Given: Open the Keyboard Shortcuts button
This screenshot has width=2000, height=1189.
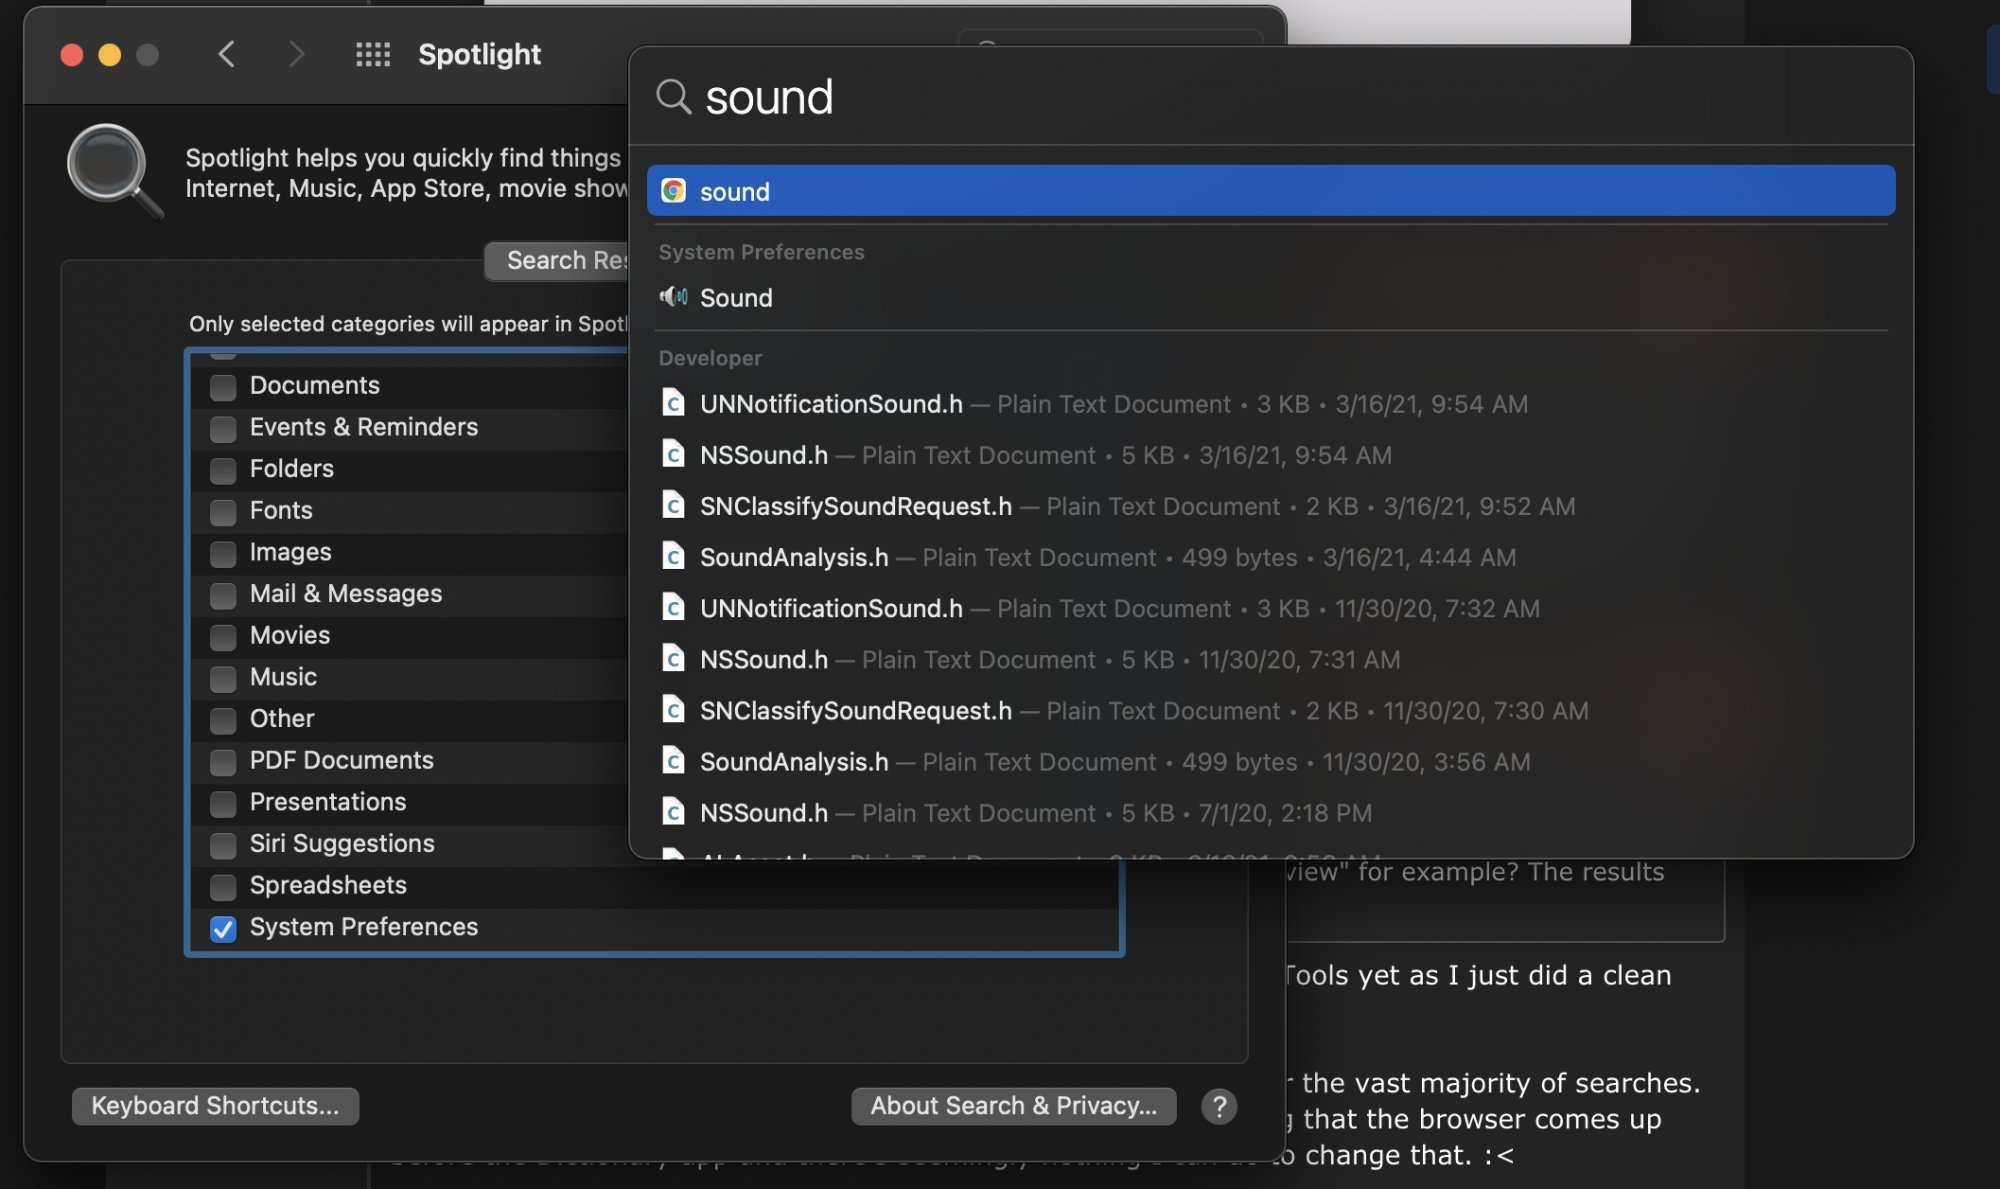Looking at the screenshot, I should (215, 1106).
